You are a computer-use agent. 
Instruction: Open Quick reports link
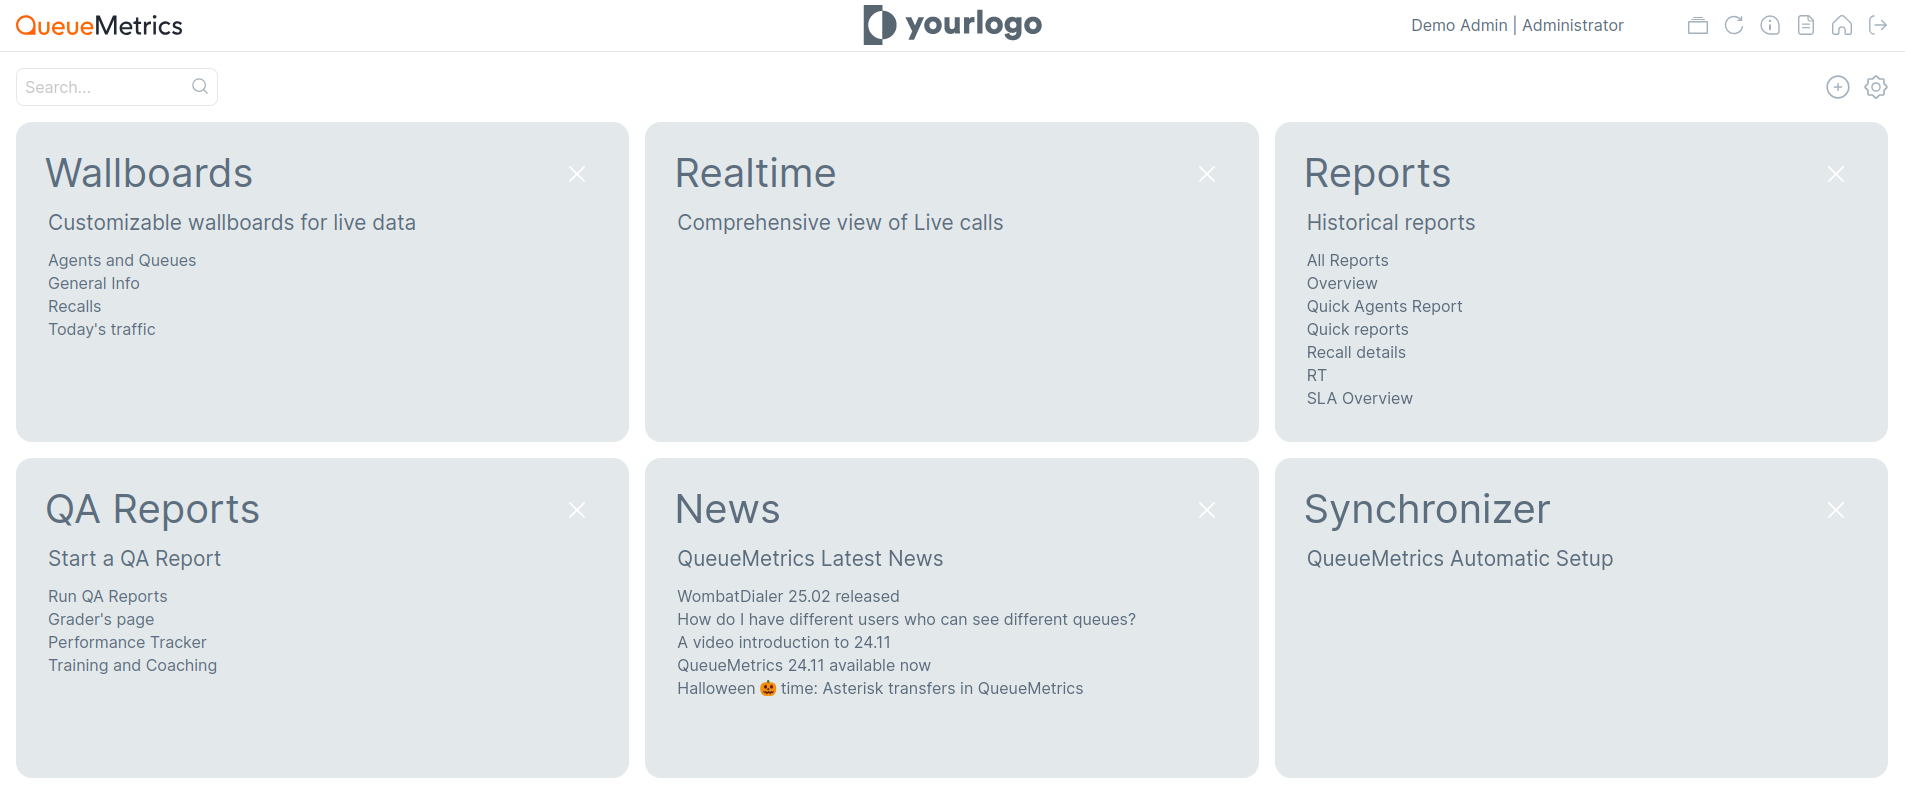[x=1357, y=329]
